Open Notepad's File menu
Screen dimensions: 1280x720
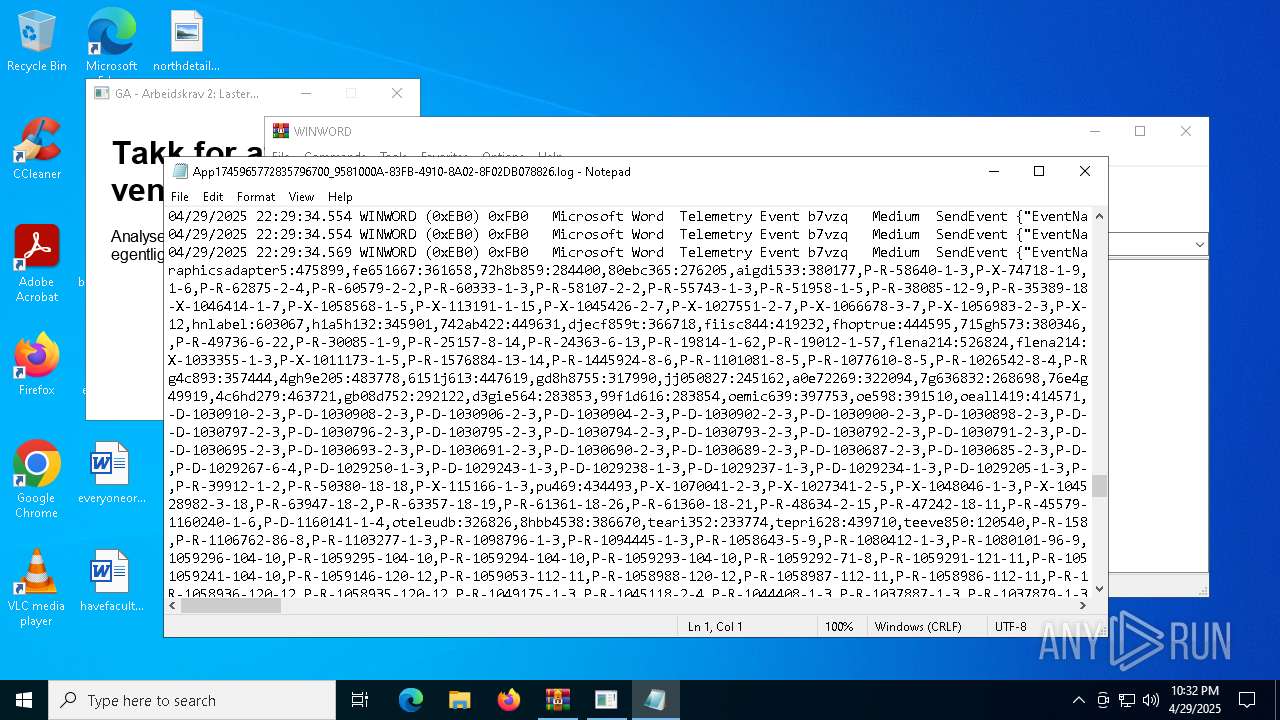coord(179,197)
